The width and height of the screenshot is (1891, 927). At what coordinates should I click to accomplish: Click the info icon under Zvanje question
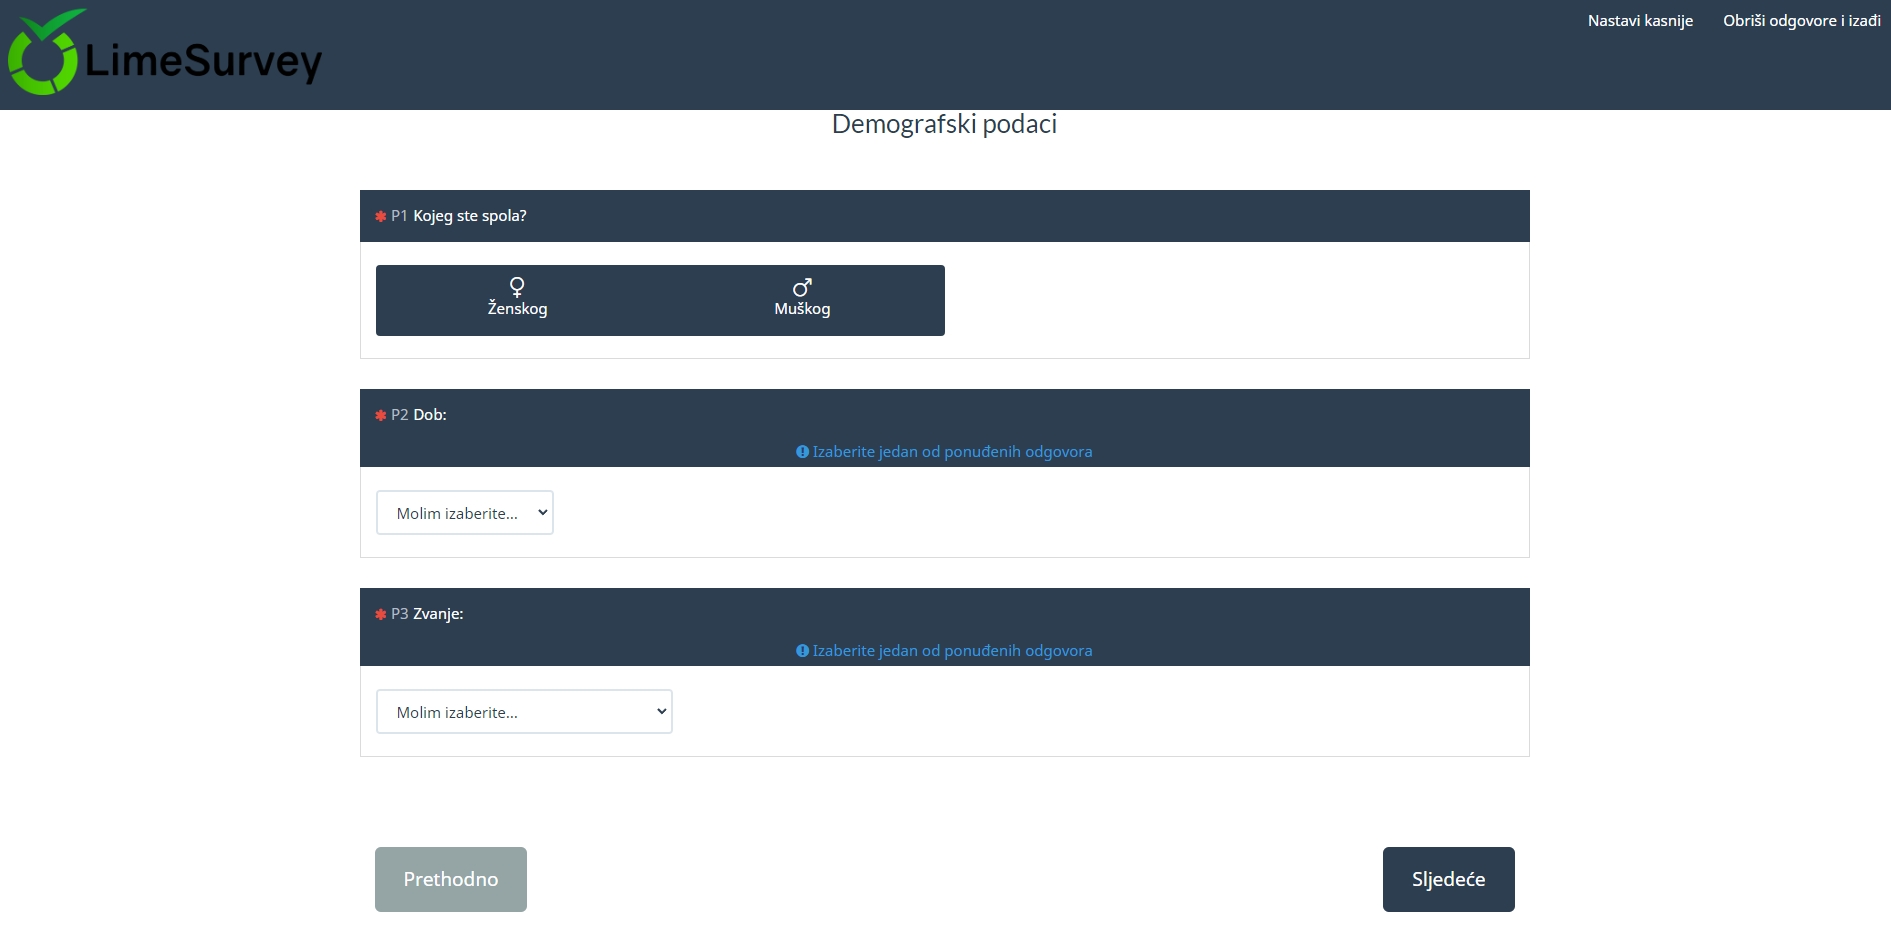802,651
